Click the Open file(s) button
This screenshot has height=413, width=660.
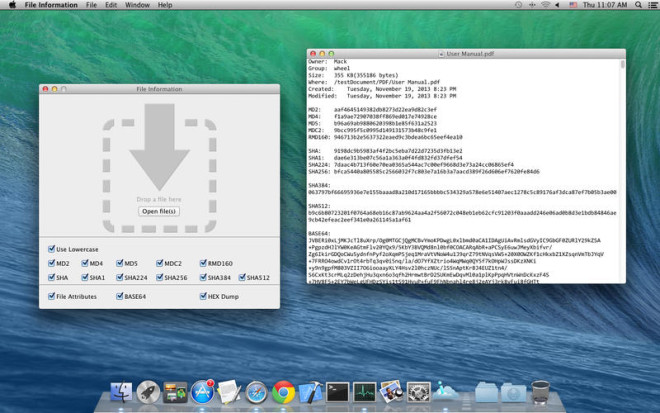[159, 211]
